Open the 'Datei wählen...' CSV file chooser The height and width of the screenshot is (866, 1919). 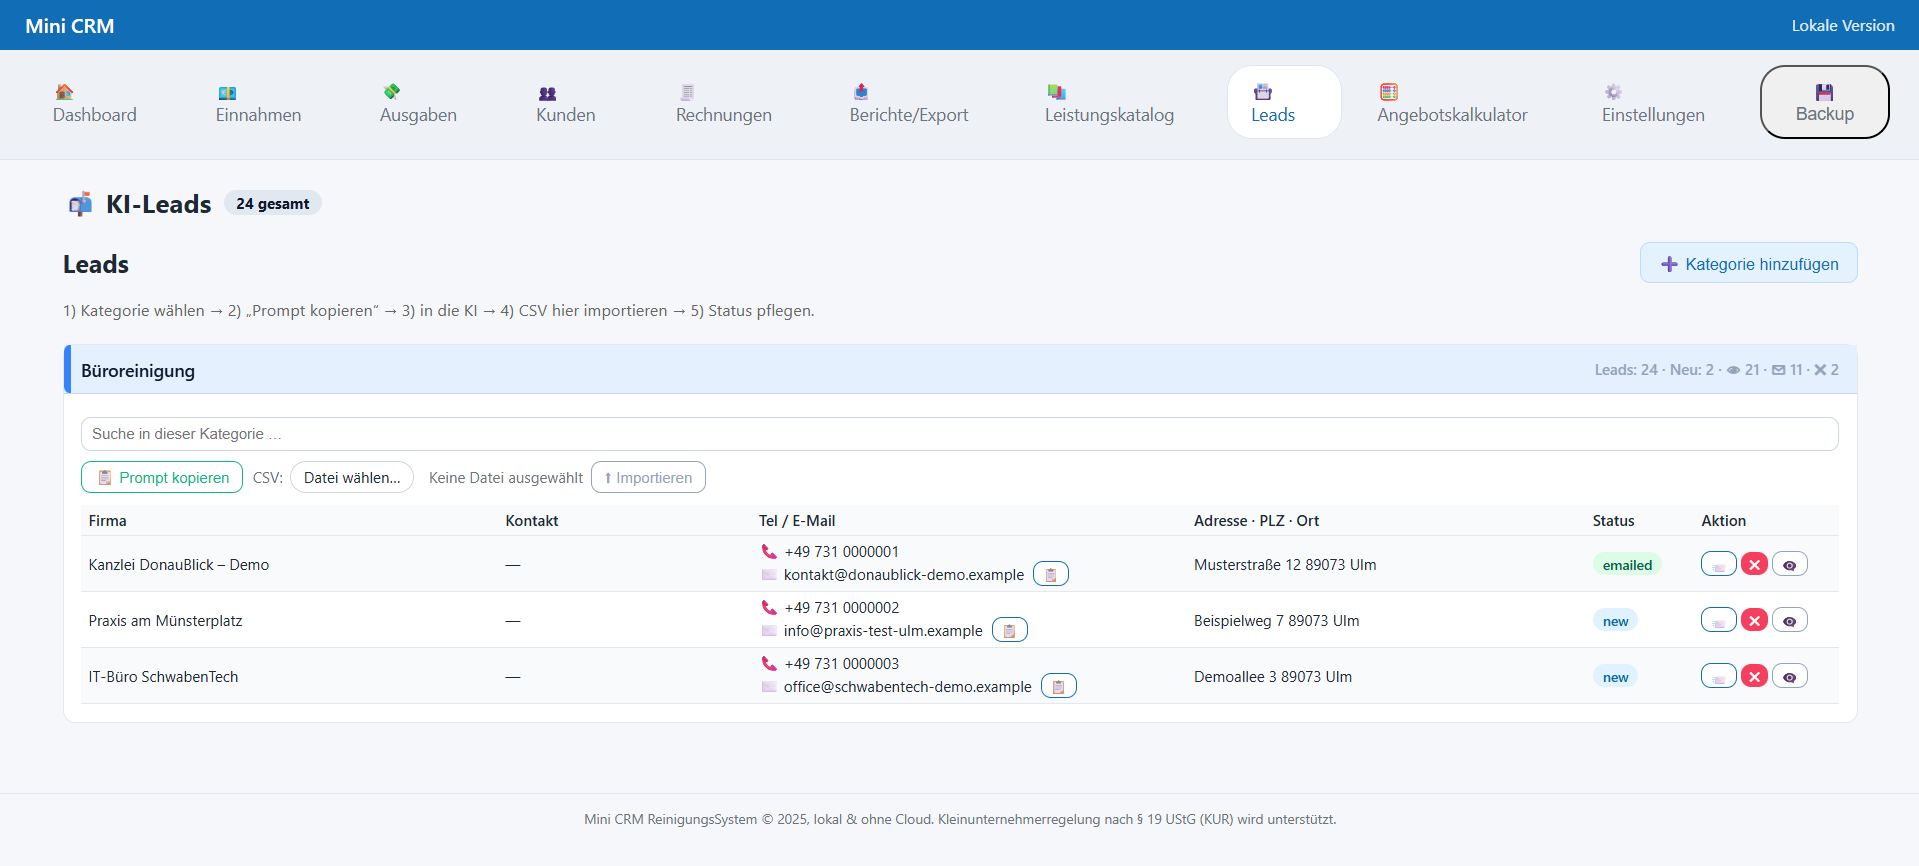point(352,478)
